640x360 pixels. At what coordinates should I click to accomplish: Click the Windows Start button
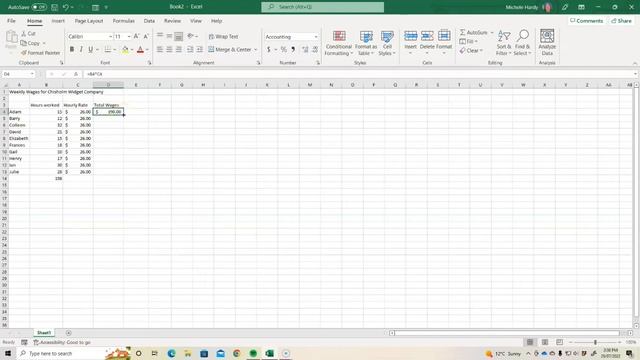click(x=8, y=353)
